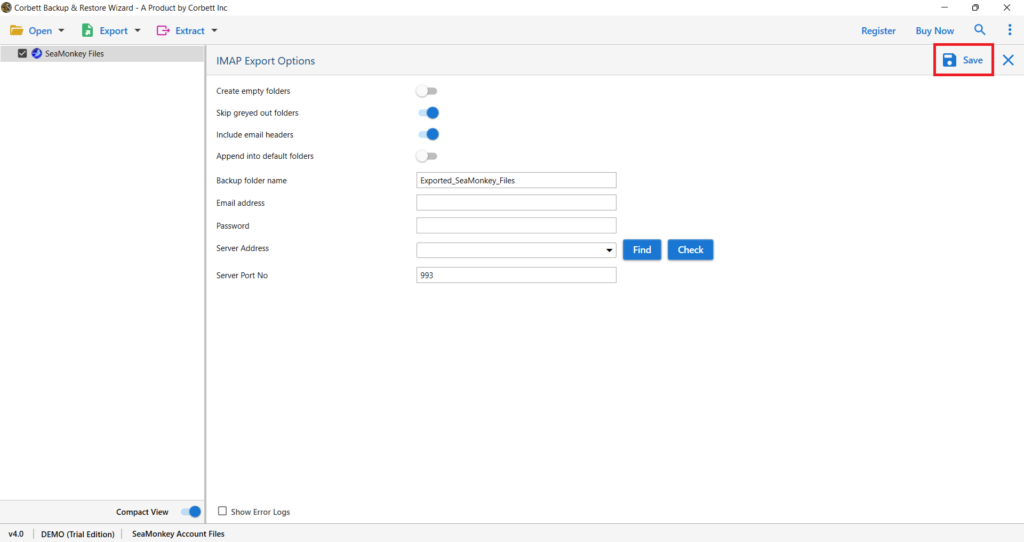Enable Create empty folders toggle

[x=427, y=91]
